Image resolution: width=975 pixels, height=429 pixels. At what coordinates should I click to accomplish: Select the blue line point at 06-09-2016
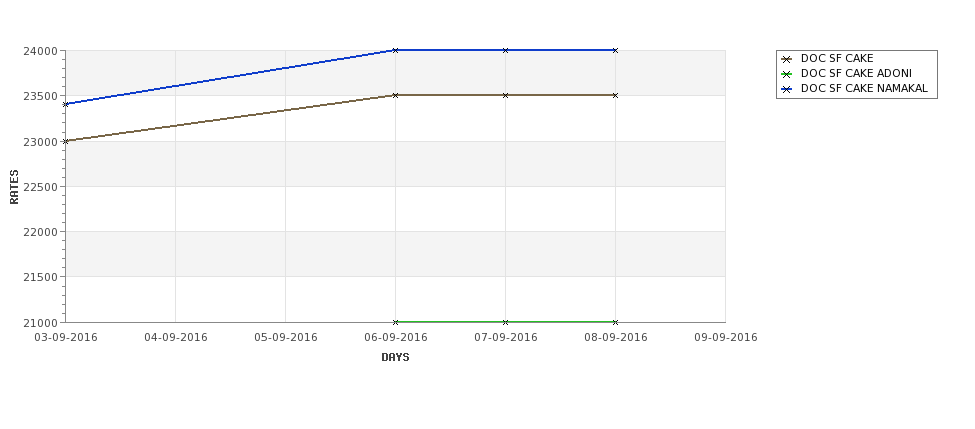point(395,50)
